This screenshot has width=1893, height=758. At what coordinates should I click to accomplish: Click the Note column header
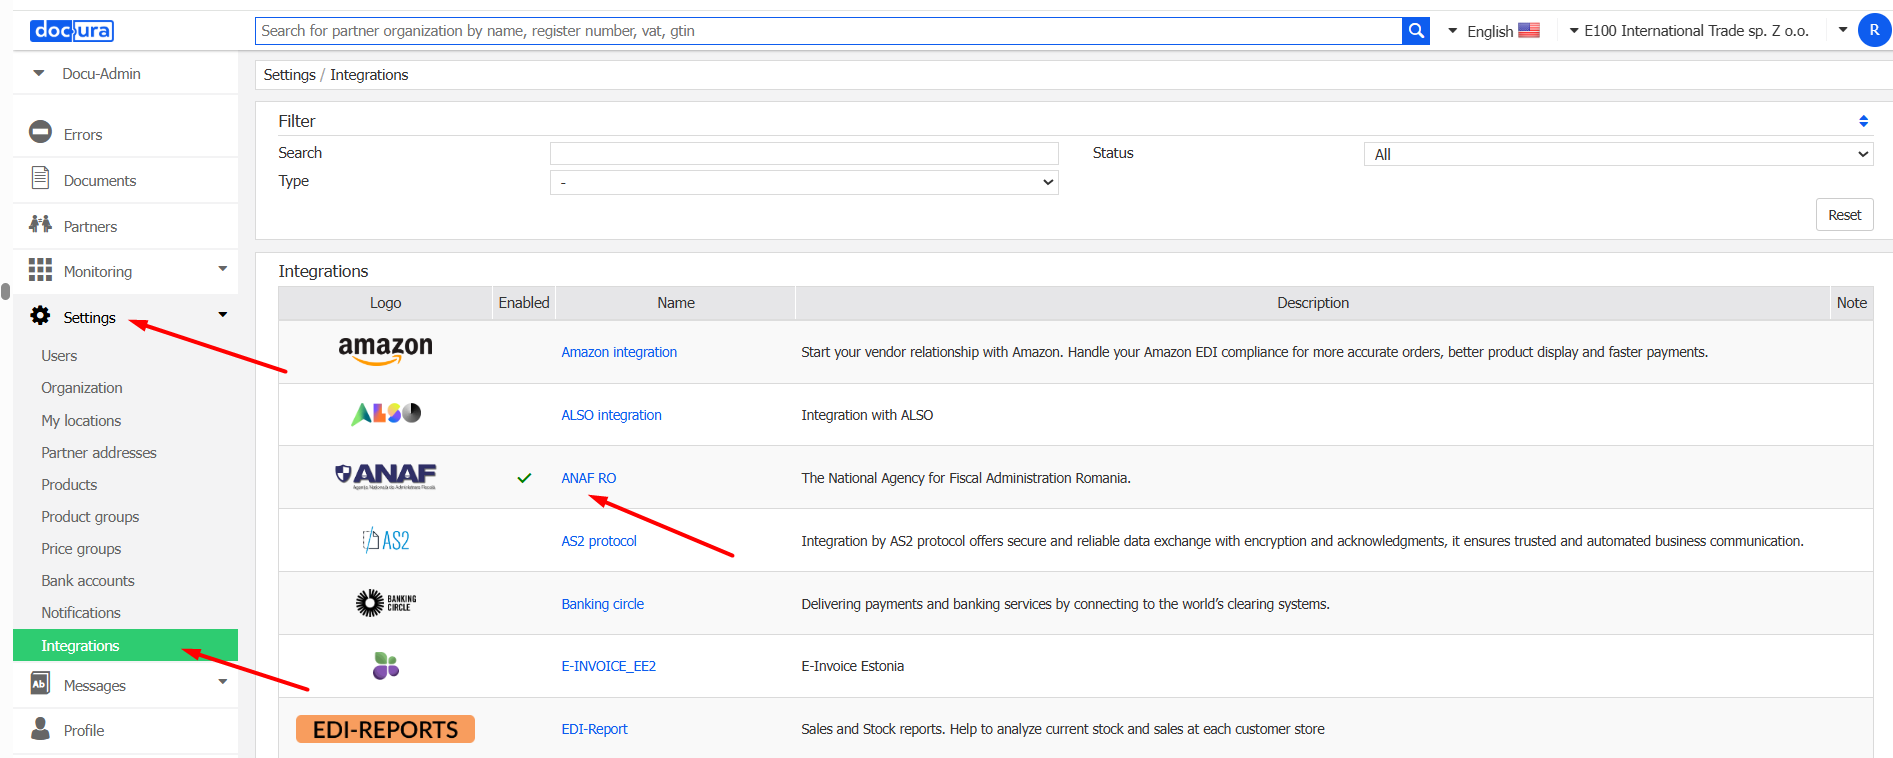[x=1851, y=303]
